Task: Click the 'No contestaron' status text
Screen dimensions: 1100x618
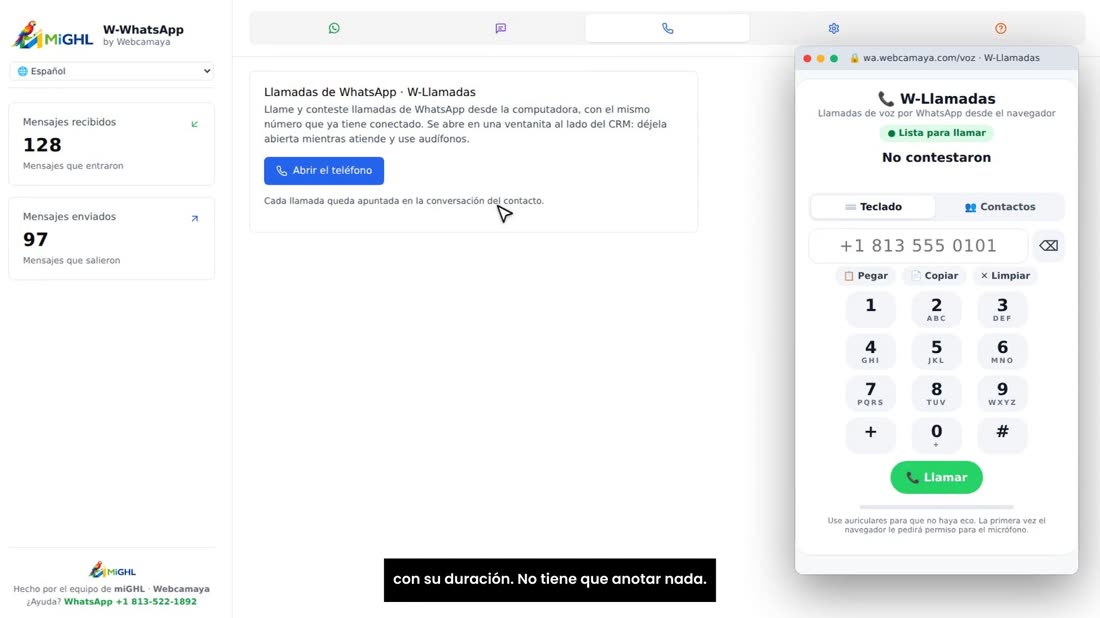Action: 937,157
